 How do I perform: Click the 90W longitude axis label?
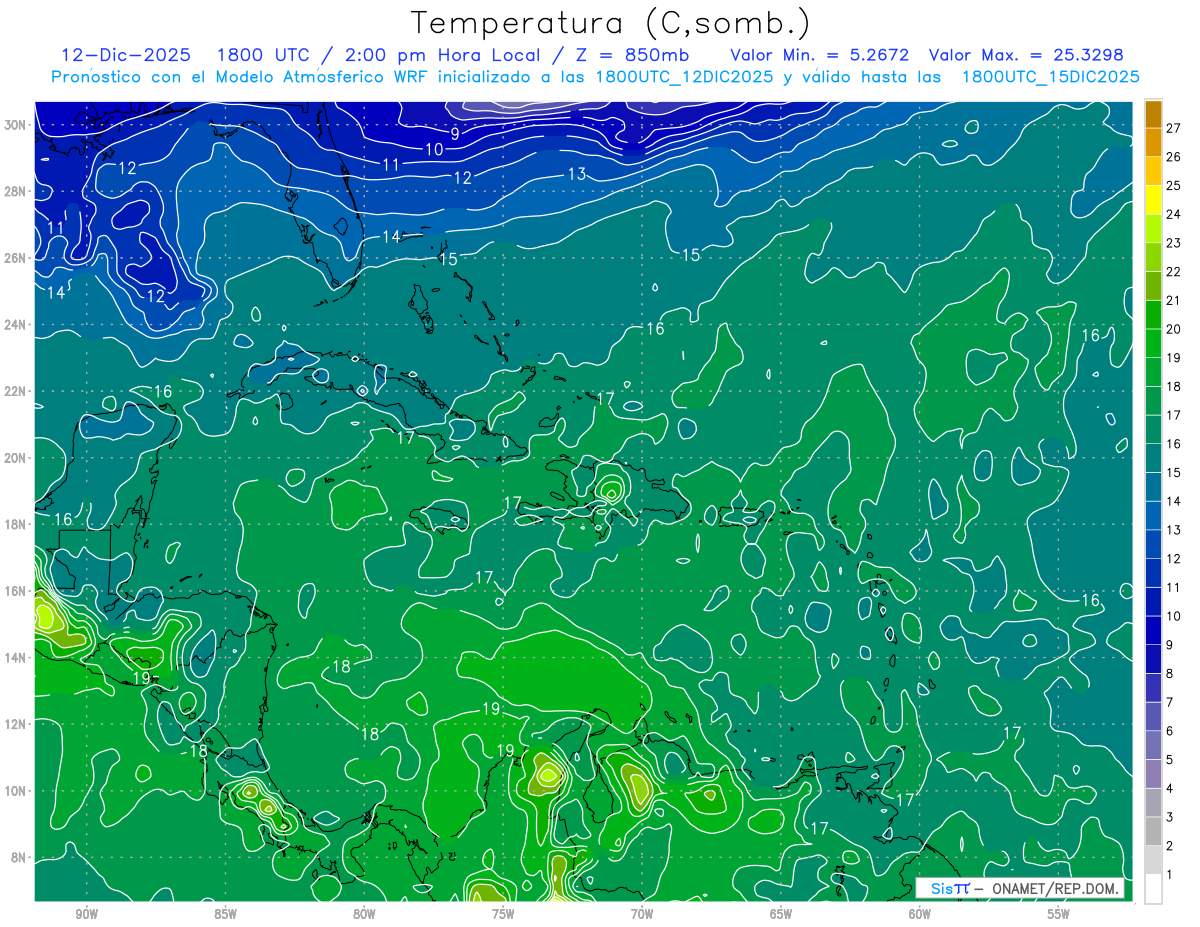[x=87, y=914]
